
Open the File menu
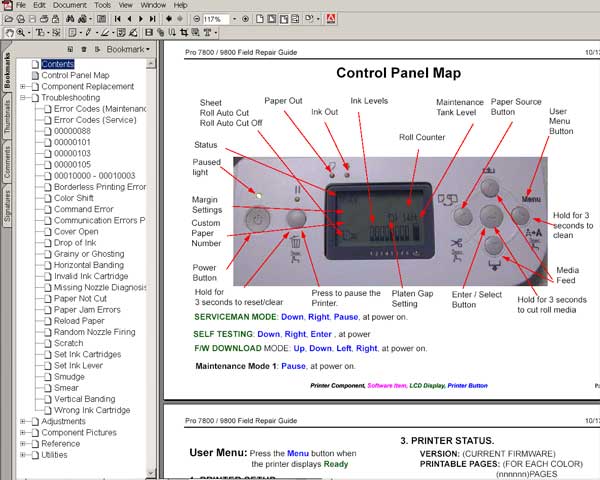click(x=21, y=5)
